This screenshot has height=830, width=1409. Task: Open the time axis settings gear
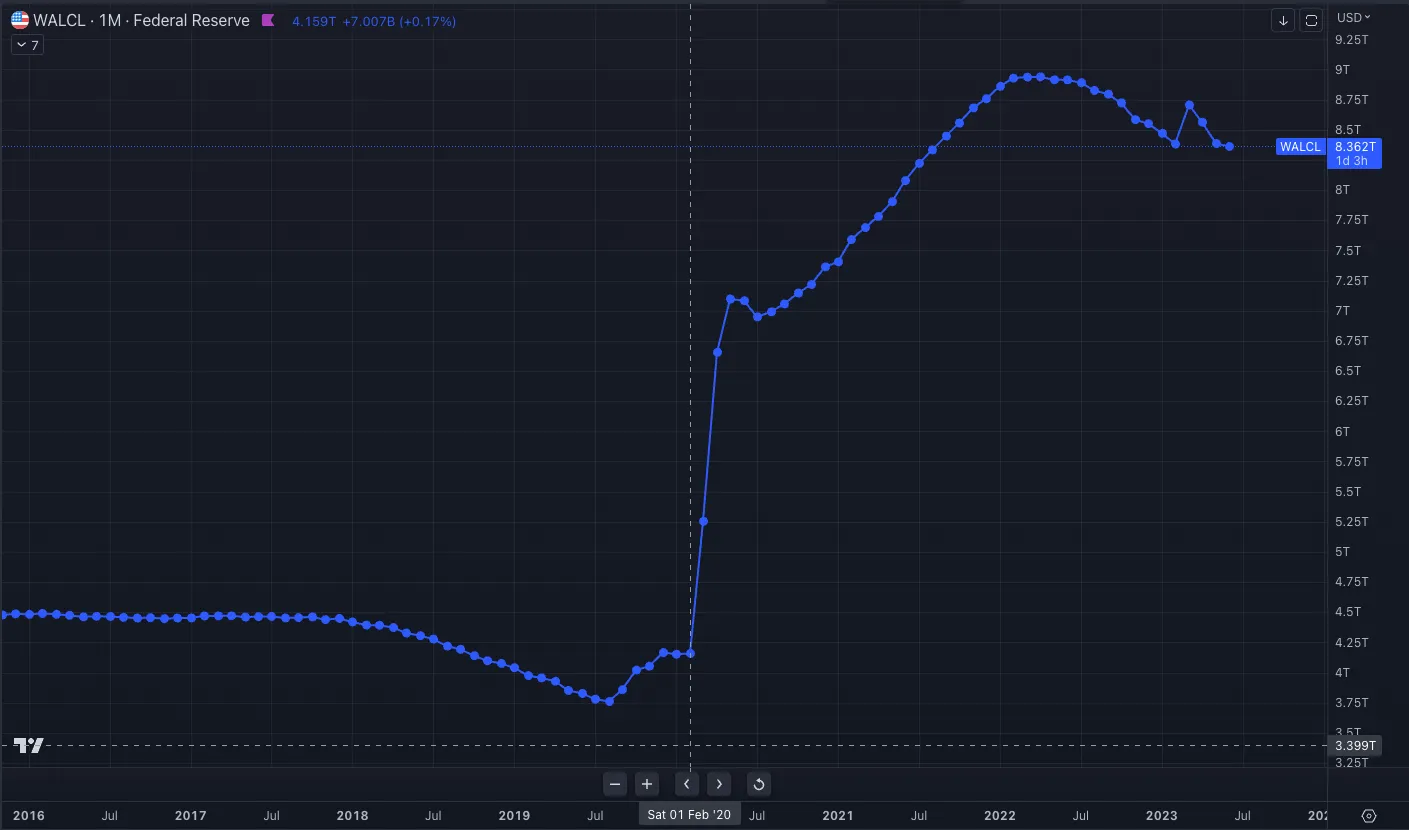click(x=1368, y=815)
